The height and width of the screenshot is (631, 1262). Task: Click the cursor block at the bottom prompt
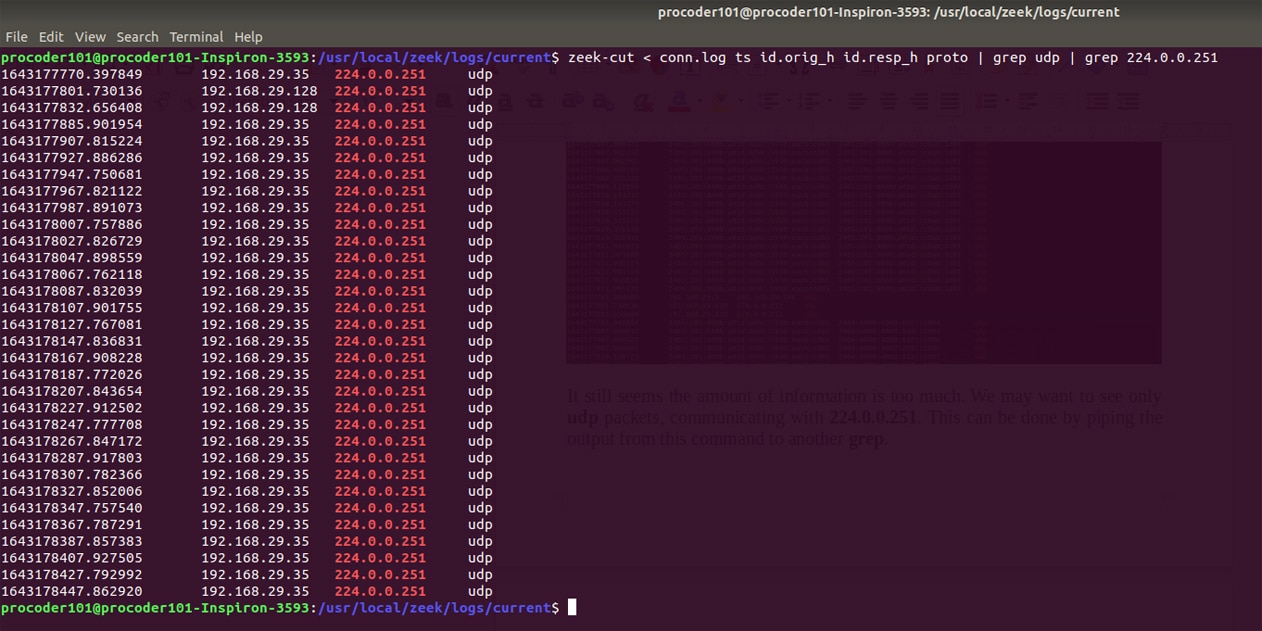coord(572,608)
